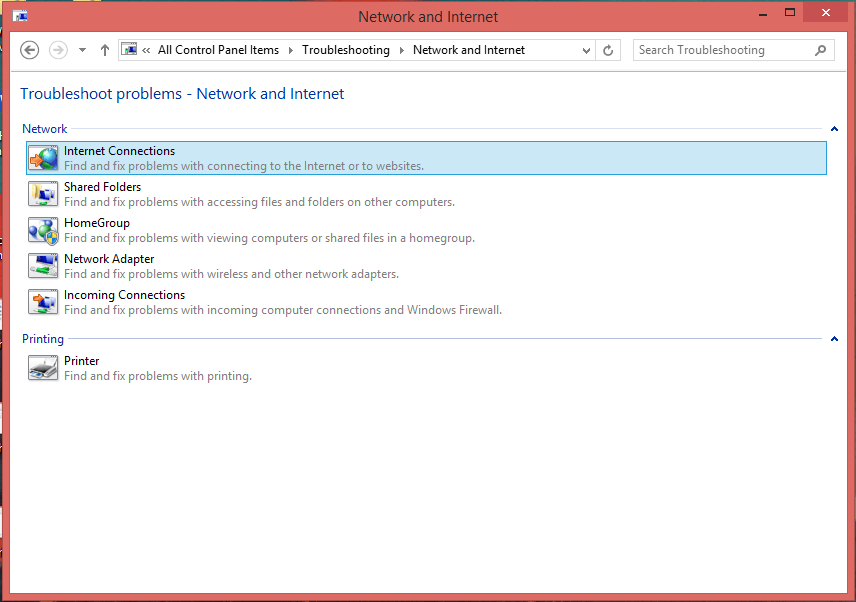The height and width of the screenshot is (602, 856).
Task: Click the Control Panel icon in address bar
Action: tap(129, 50)
